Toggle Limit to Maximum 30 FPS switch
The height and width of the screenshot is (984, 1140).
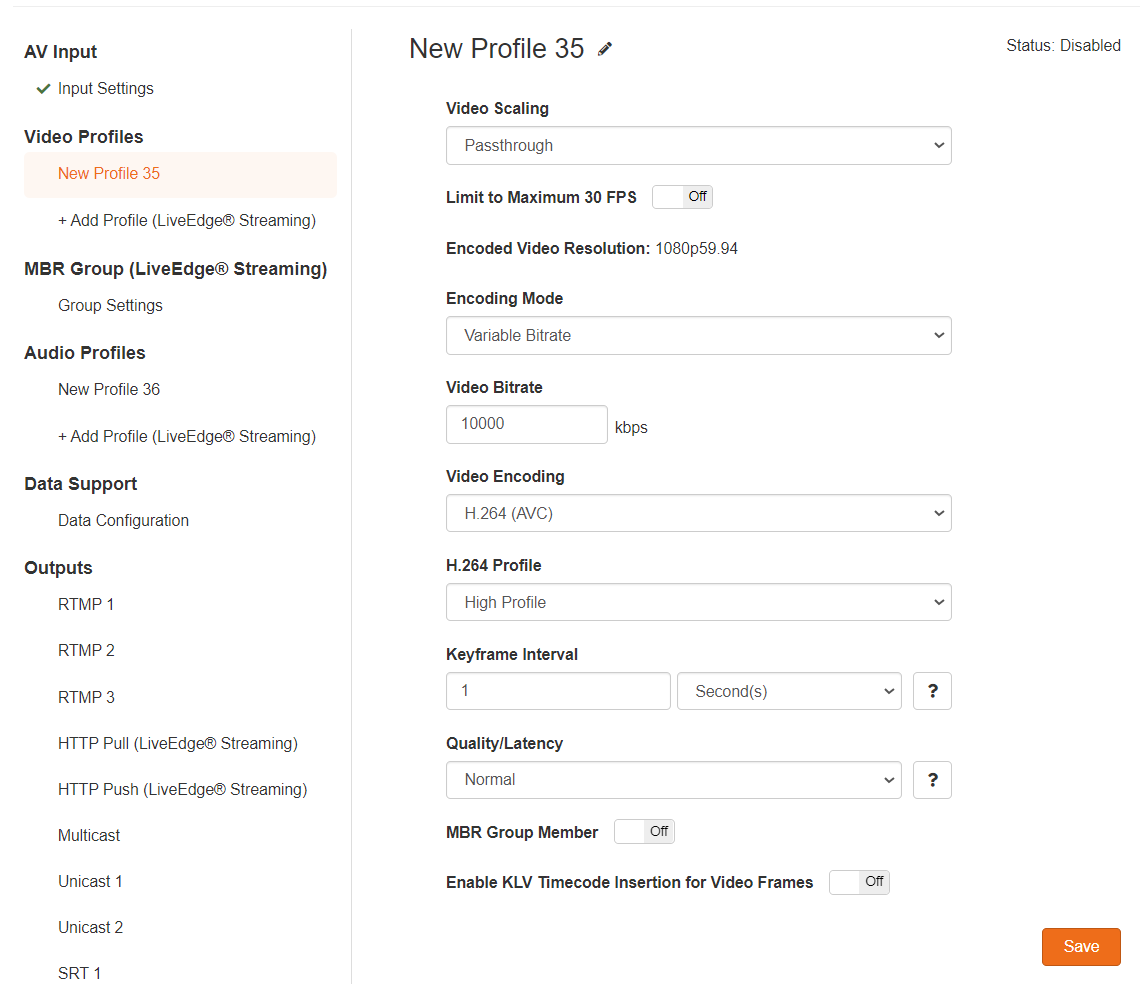[682, 197]
